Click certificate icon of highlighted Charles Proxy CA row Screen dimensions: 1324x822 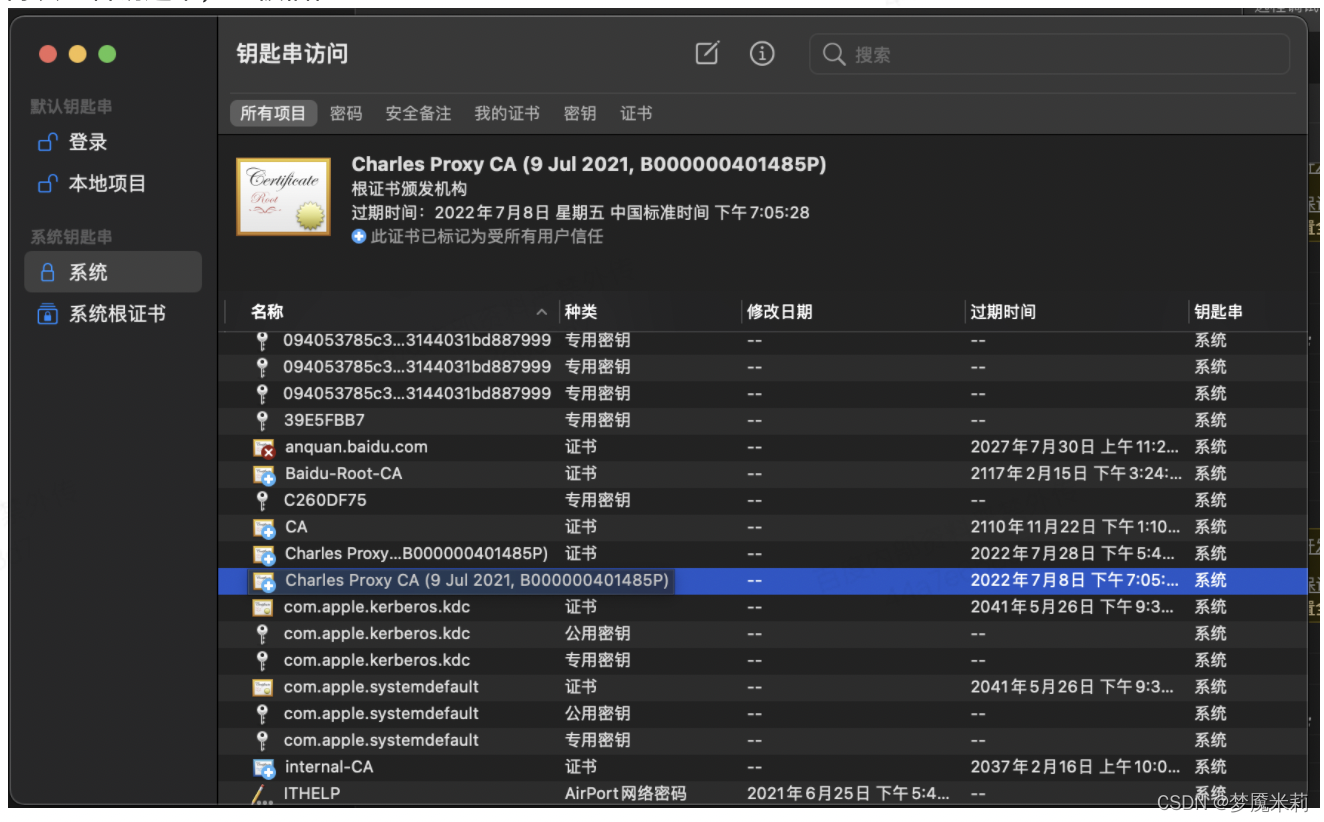pos(264,581)
